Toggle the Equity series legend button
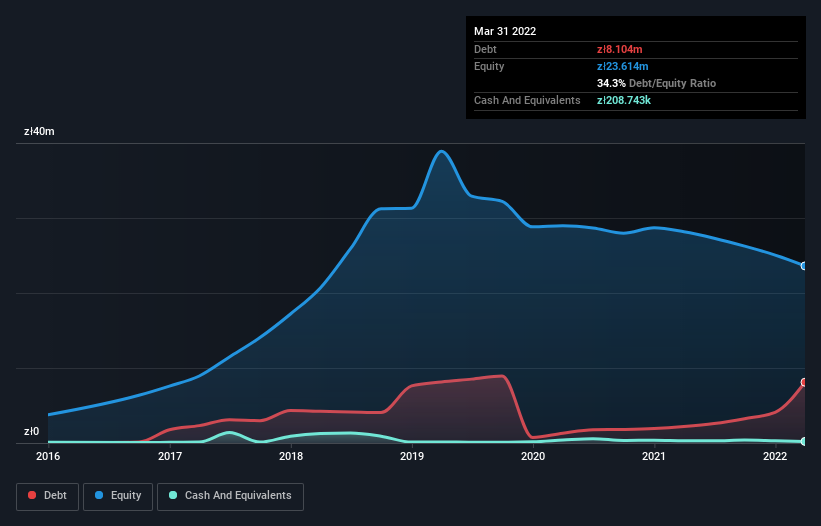821x526 pixels. [x=118, y=496]
